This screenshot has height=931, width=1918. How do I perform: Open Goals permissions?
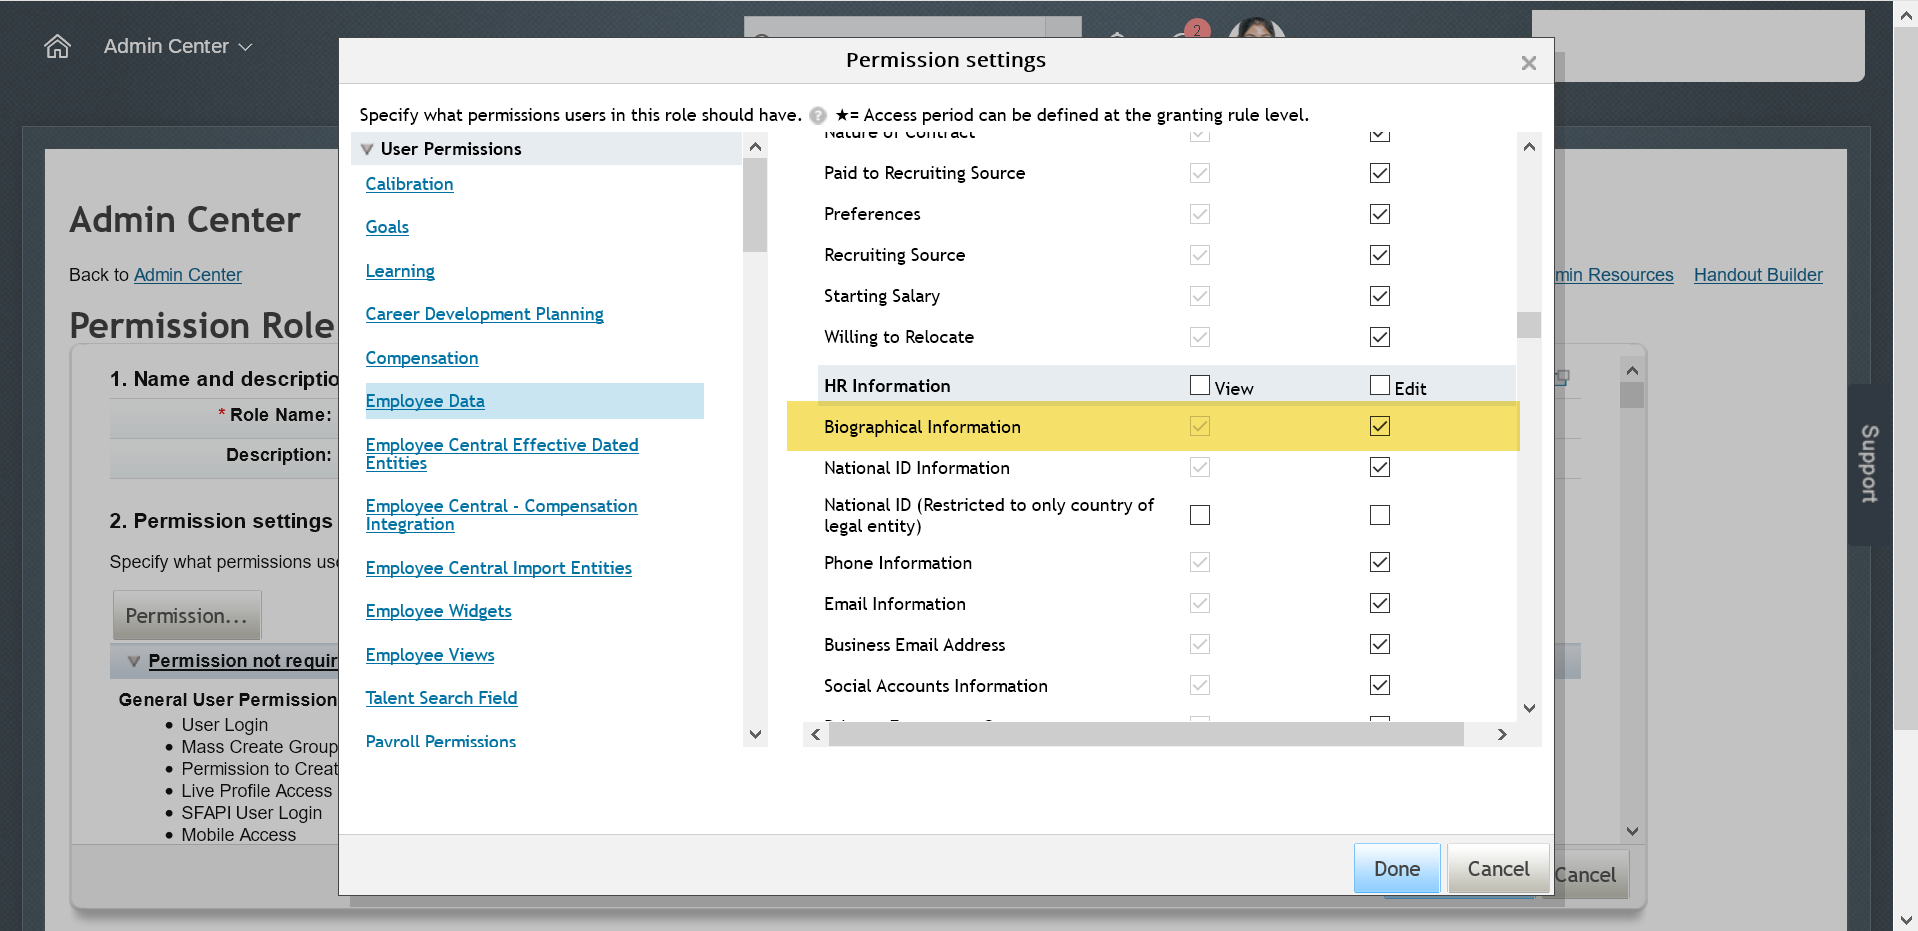coord(387,227)
